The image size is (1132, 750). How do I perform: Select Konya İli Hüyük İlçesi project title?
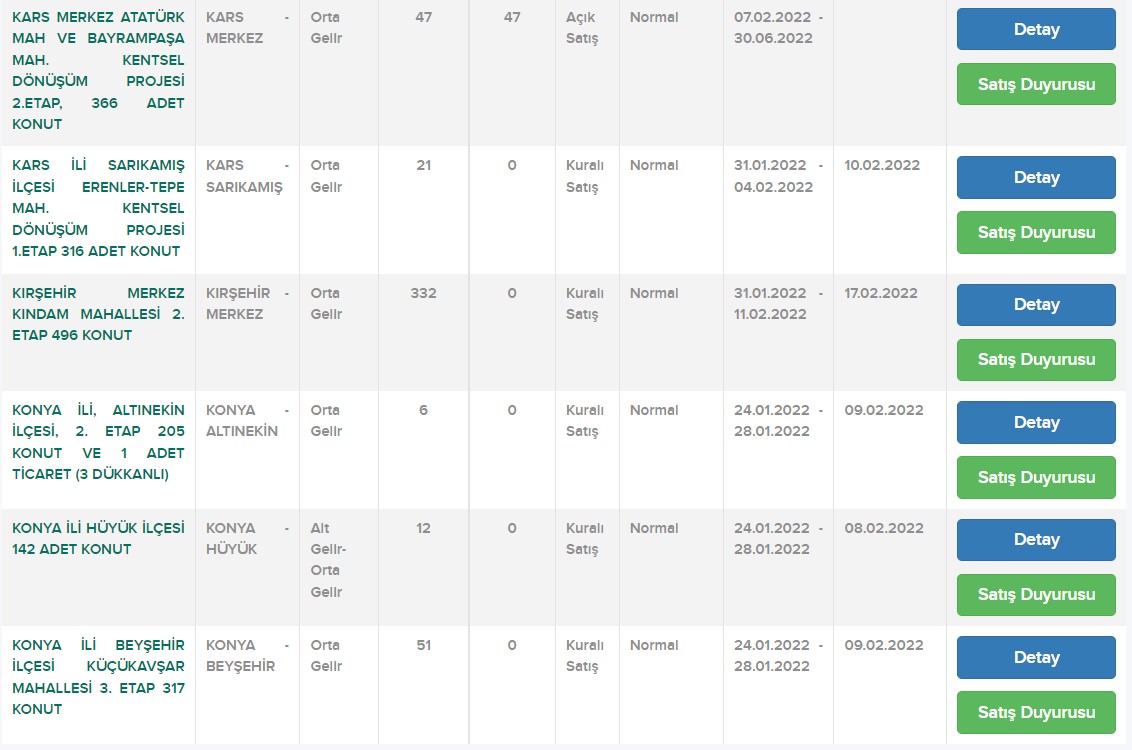[x=98, y=538]
